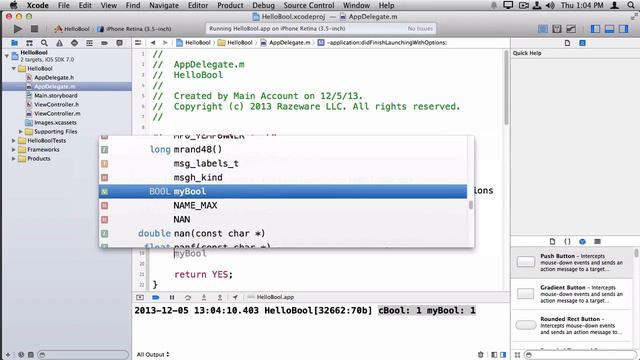Collapse the HelloBool group folder
Viewport: 640px width, 360px height.
tap(14, 69)
